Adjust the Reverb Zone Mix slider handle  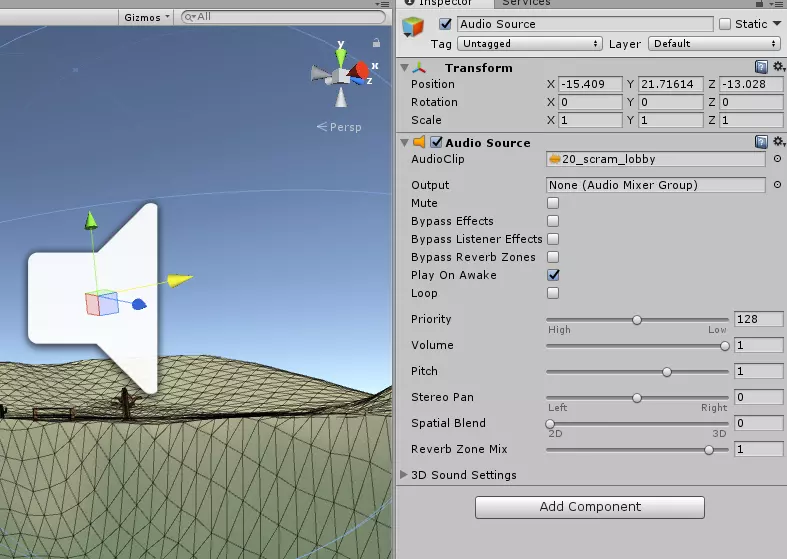point(709,450)
